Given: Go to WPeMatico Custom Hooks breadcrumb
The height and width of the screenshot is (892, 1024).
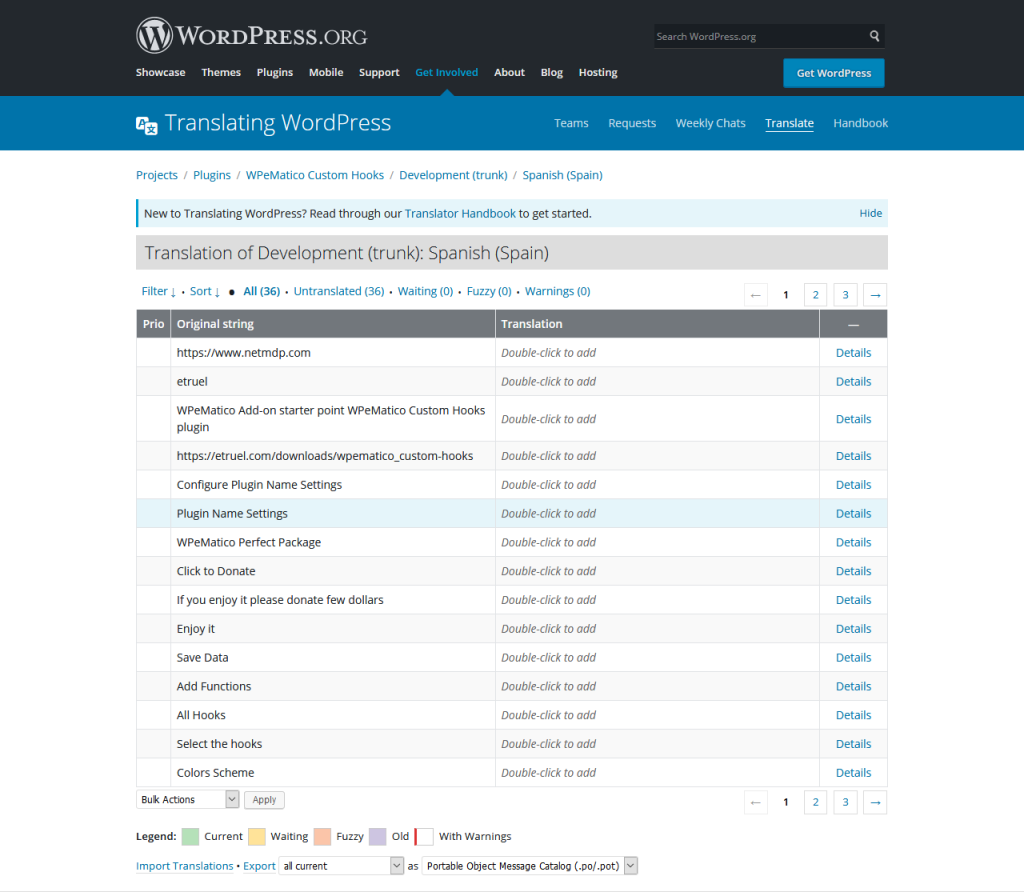Looking at the screenshot, I should click(x=315, y=175).
